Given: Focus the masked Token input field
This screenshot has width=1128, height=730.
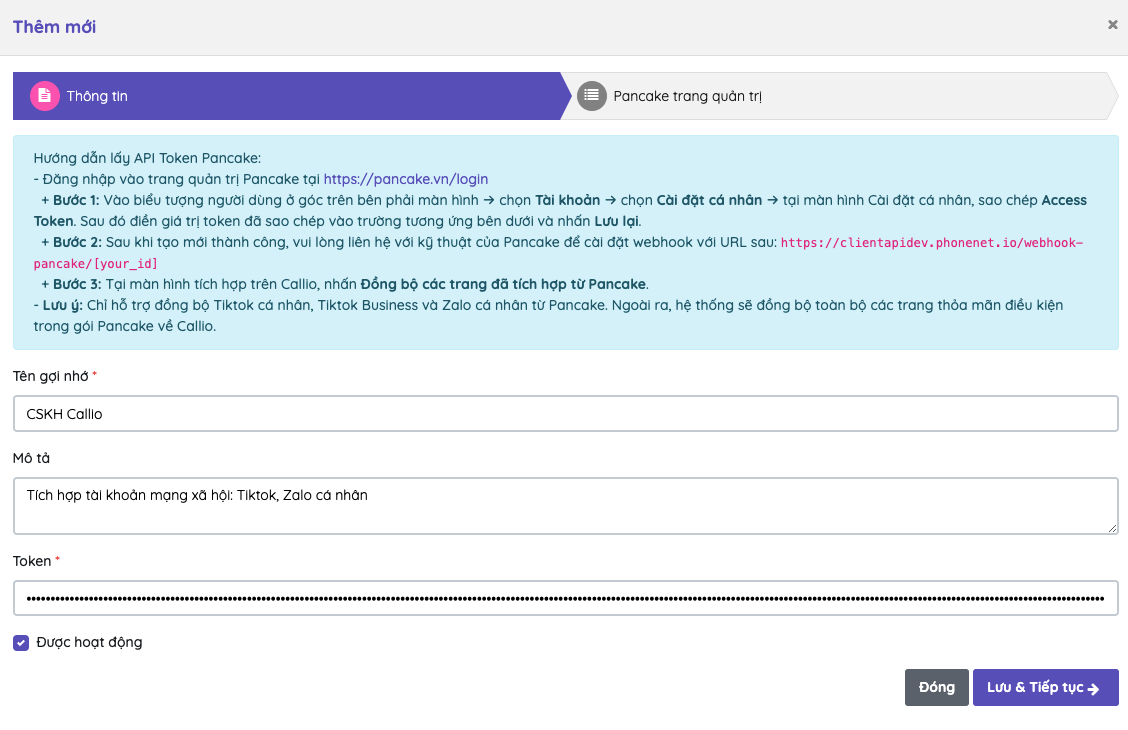Looking at the screenshot, I should click(565, 598).
